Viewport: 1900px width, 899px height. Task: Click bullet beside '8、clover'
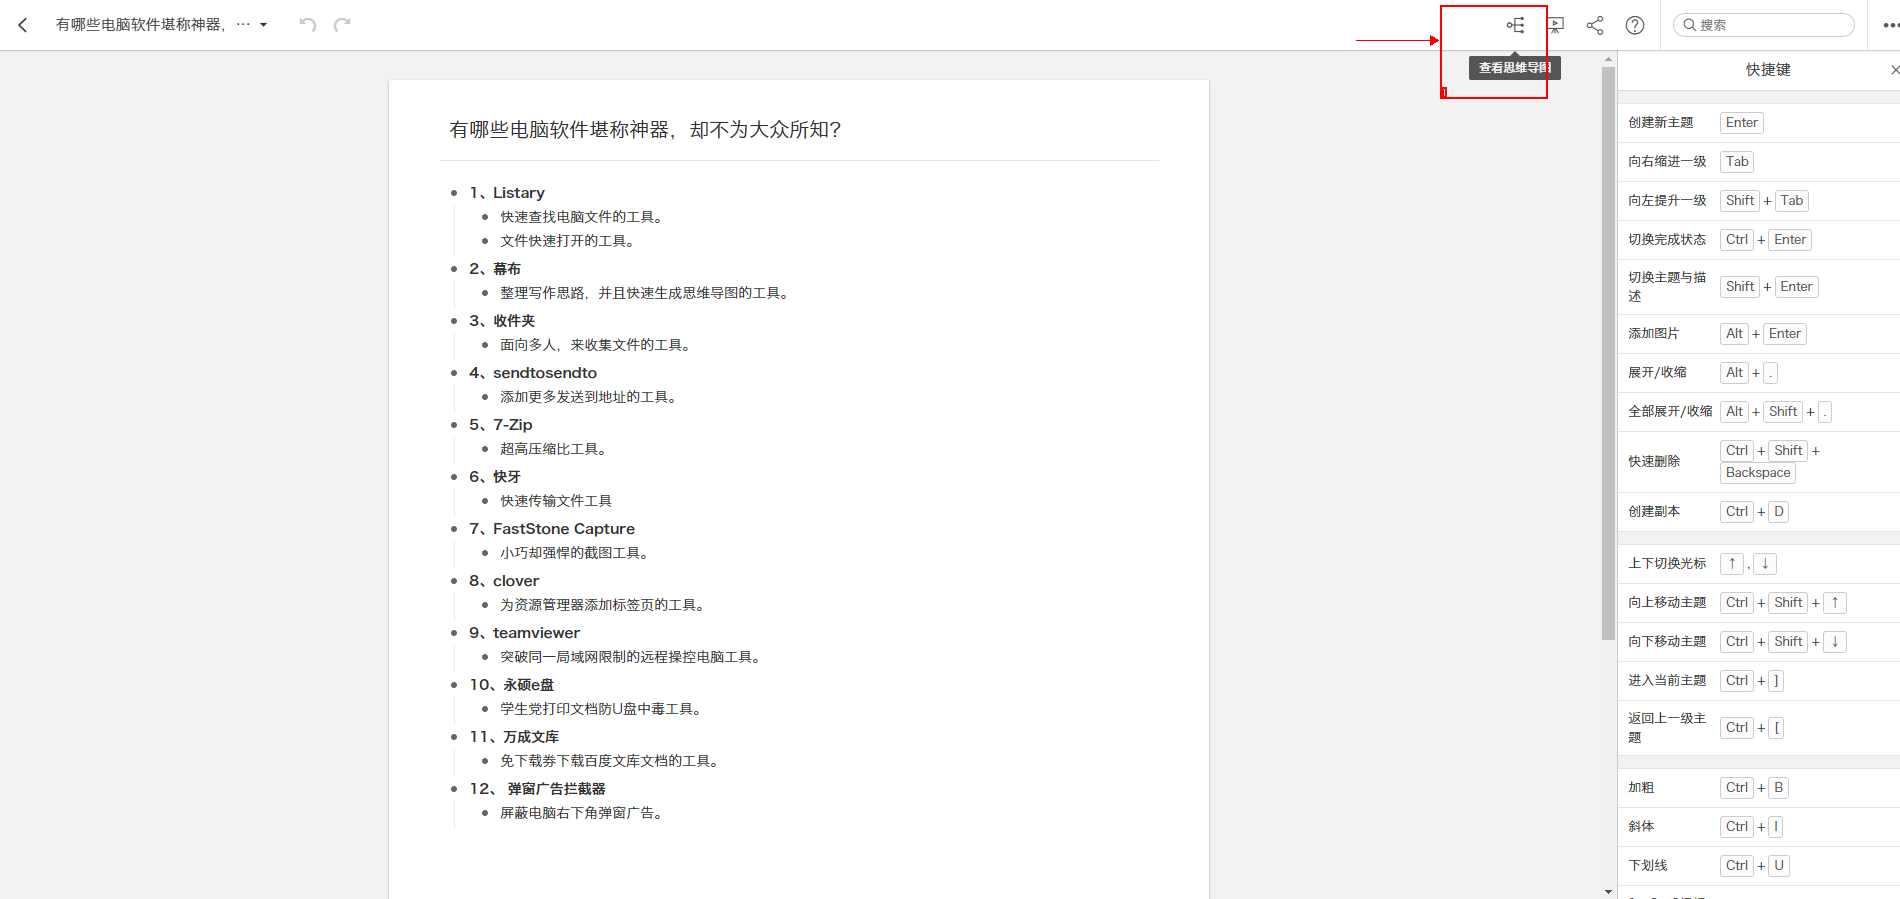point(454,581)
